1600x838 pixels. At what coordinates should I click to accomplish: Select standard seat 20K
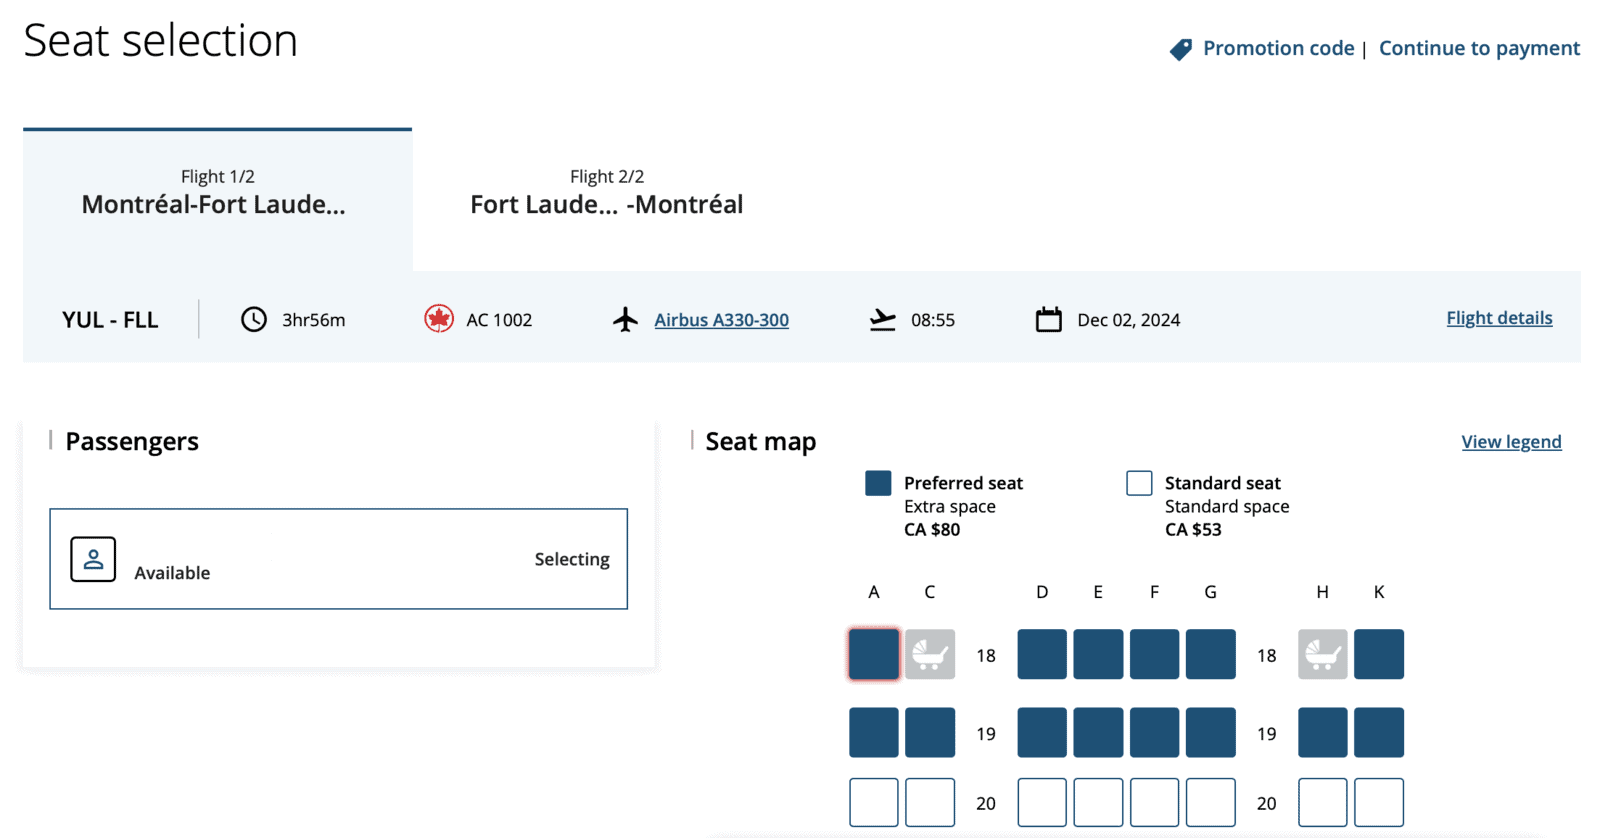coord(1378,801)
